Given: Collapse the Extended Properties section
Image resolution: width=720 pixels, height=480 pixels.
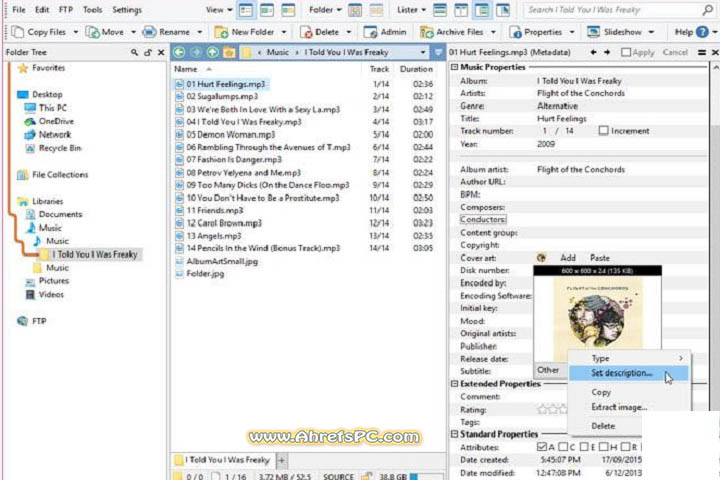Looking at the screenshot, I should click(x=455, y=384).
